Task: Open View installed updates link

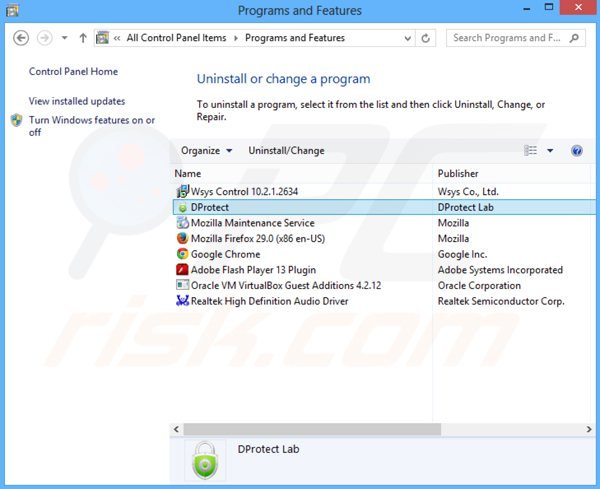Action: pyautogui.click(x=77, y=101)
